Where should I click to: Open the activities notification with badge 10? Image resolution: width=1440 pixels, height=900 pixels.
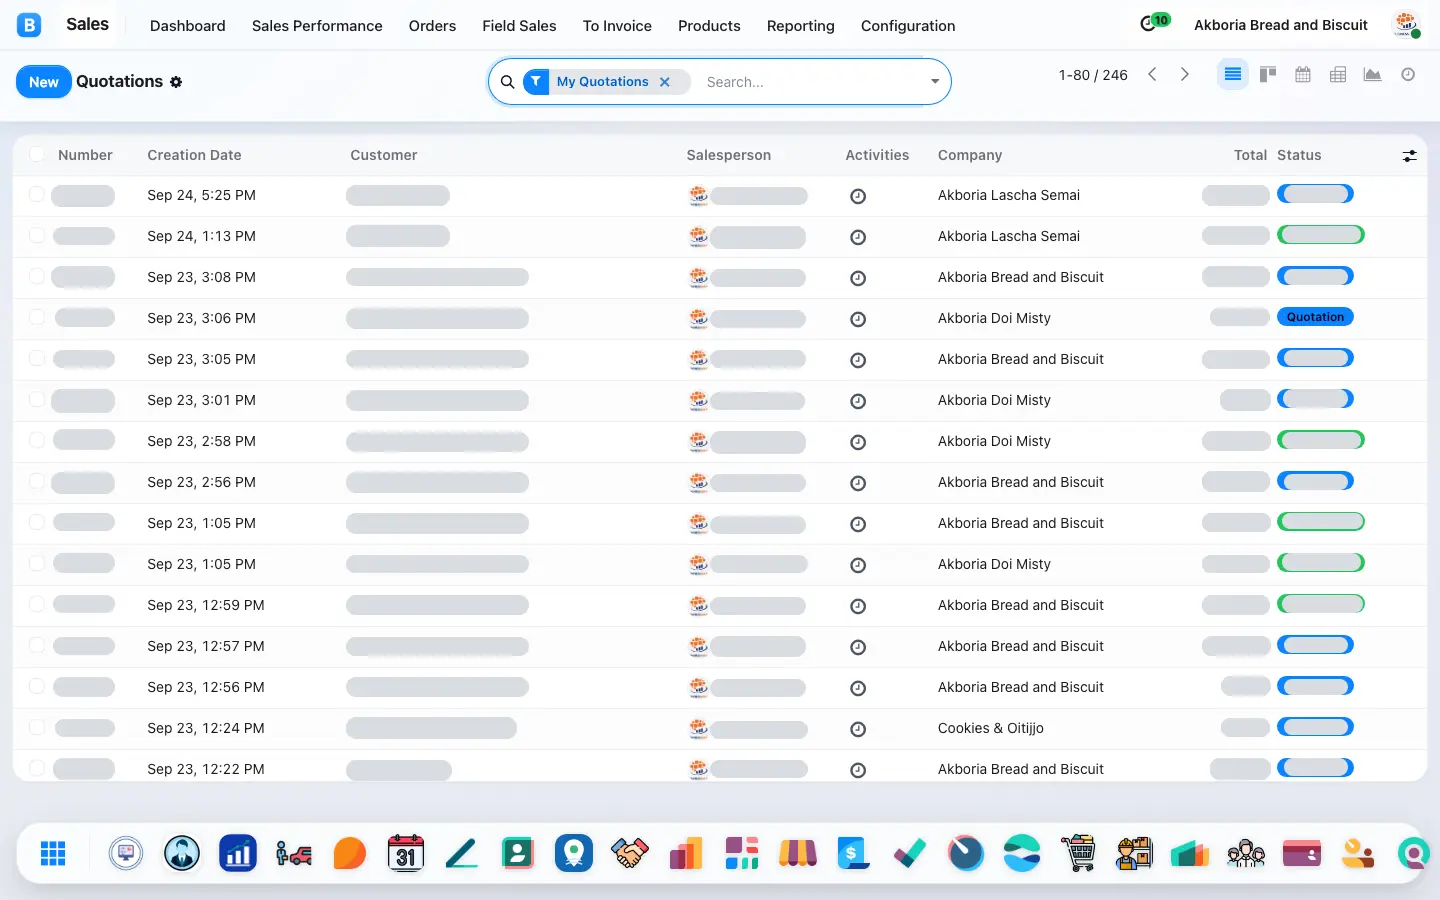pos(1154,23)
